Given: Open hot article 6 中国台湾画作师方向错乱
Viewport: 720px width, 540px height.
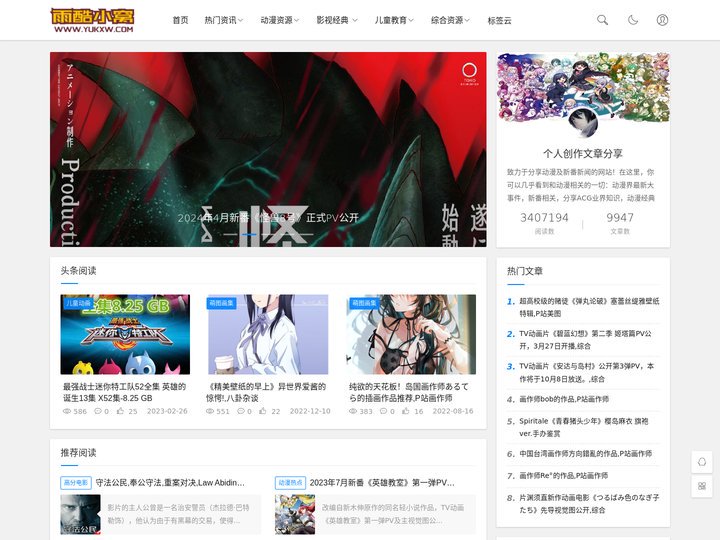Looking at the screenshot, I should click(x=585, y=454).
